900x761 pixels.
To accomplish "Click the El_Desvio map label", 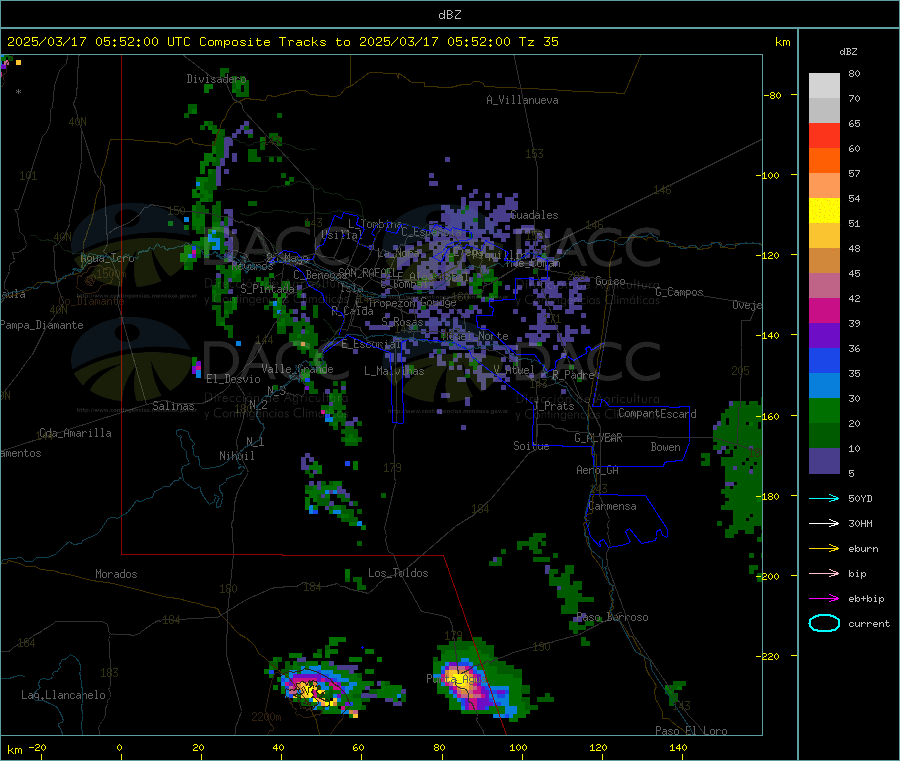I will pos(233,379).
